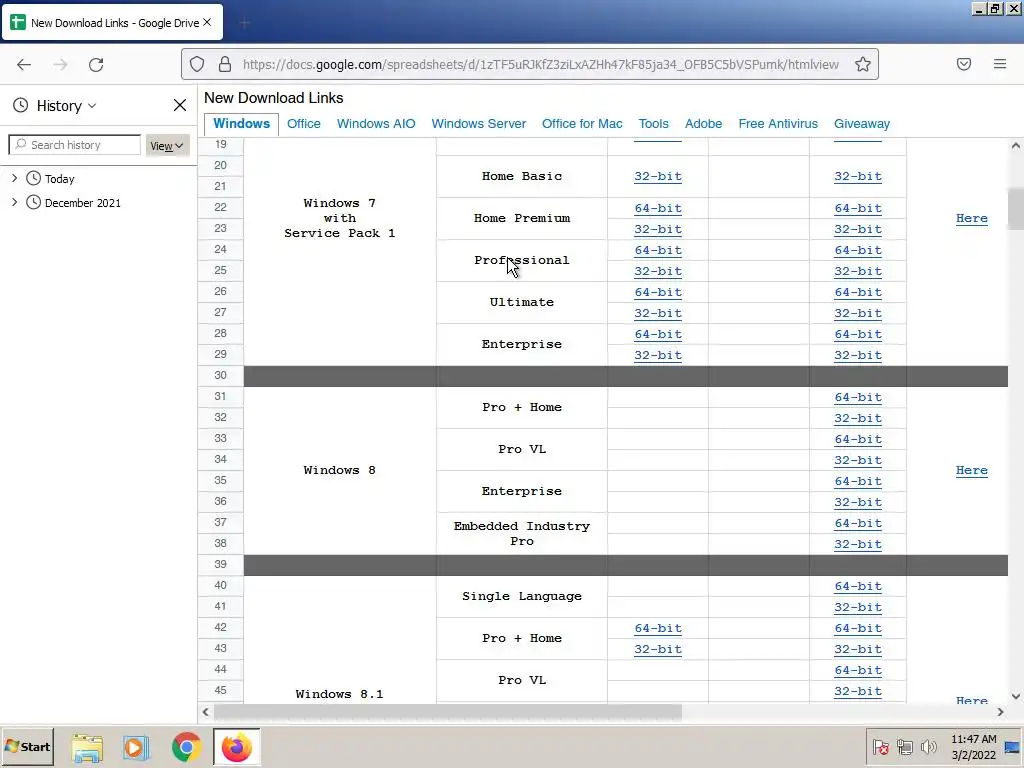Screen dimensions: 1024x768
Task: Click the scroll down arrow
Action: (1016, 696)
